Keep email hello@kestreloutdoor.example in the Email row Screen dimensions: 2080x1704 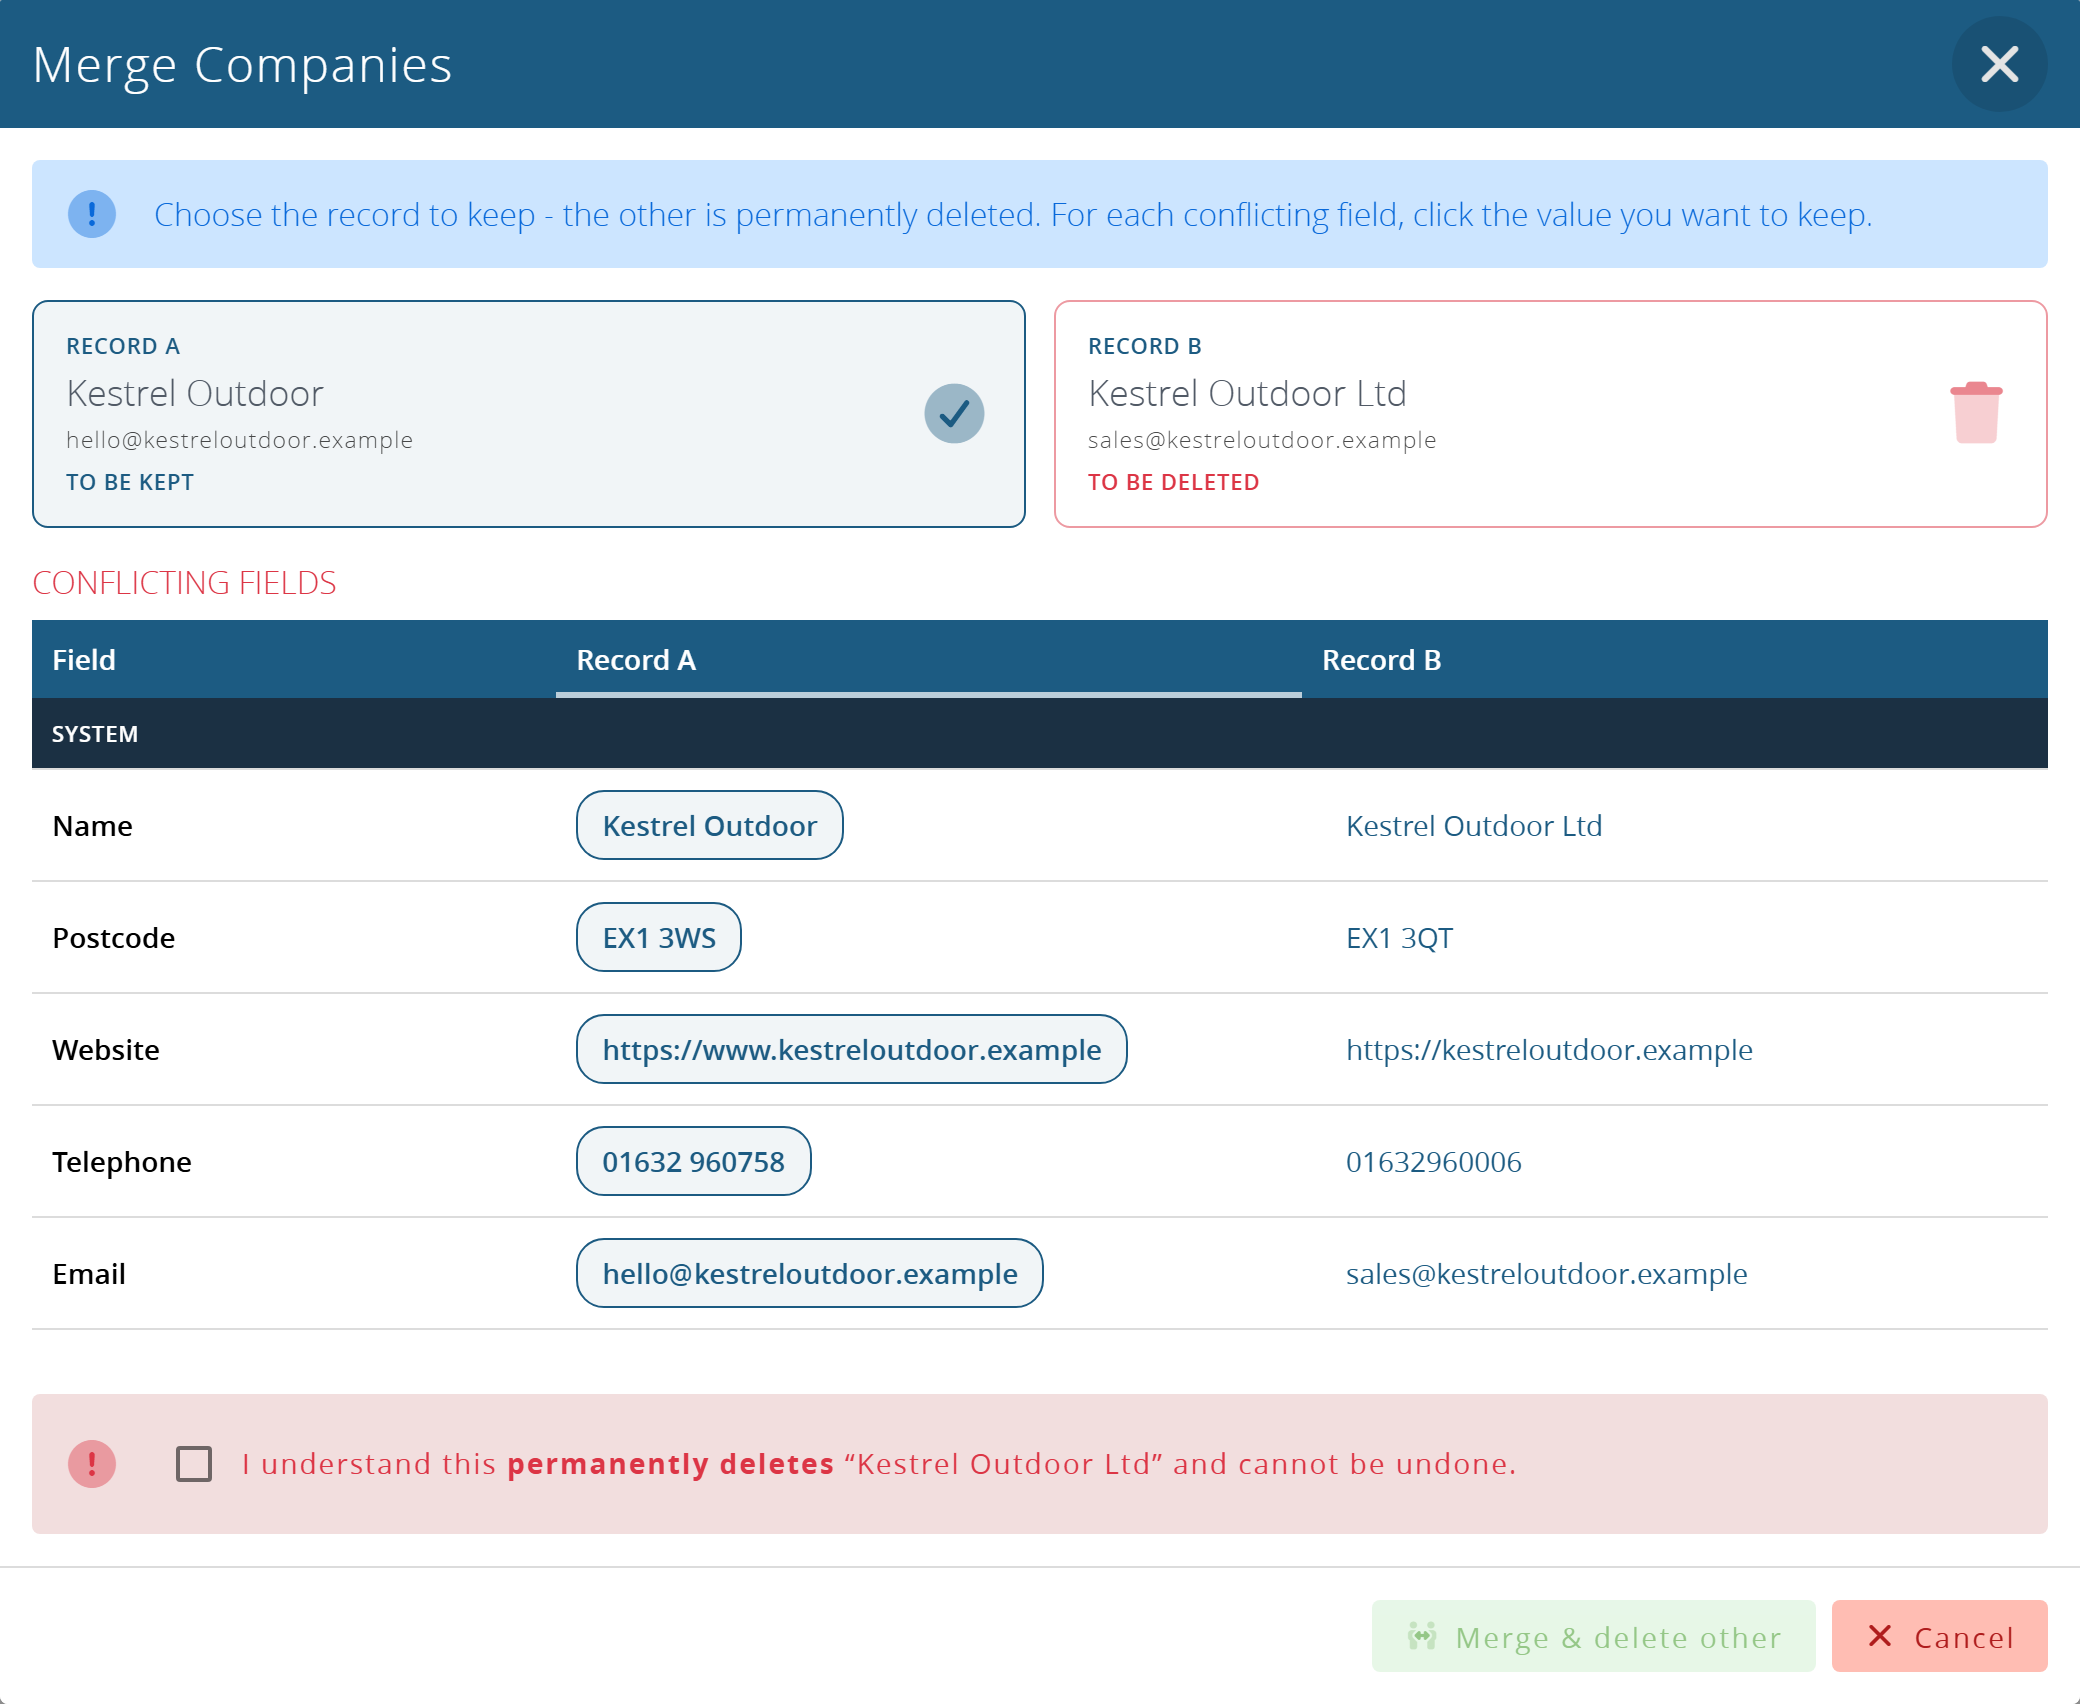point(810,1274)
